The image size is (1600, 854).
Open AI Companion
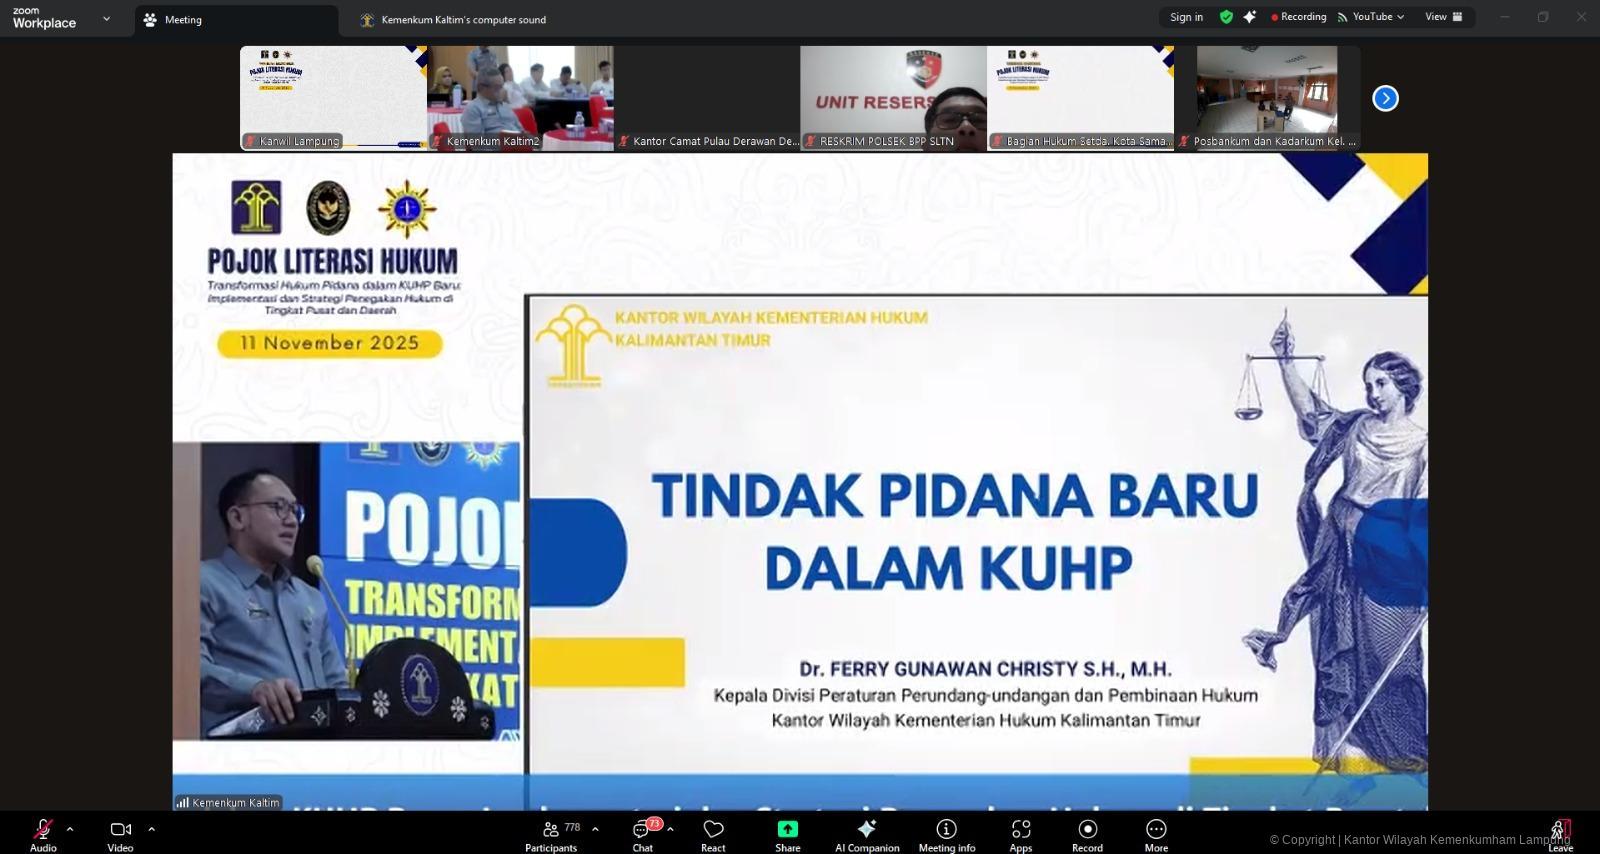click(867, 834)
